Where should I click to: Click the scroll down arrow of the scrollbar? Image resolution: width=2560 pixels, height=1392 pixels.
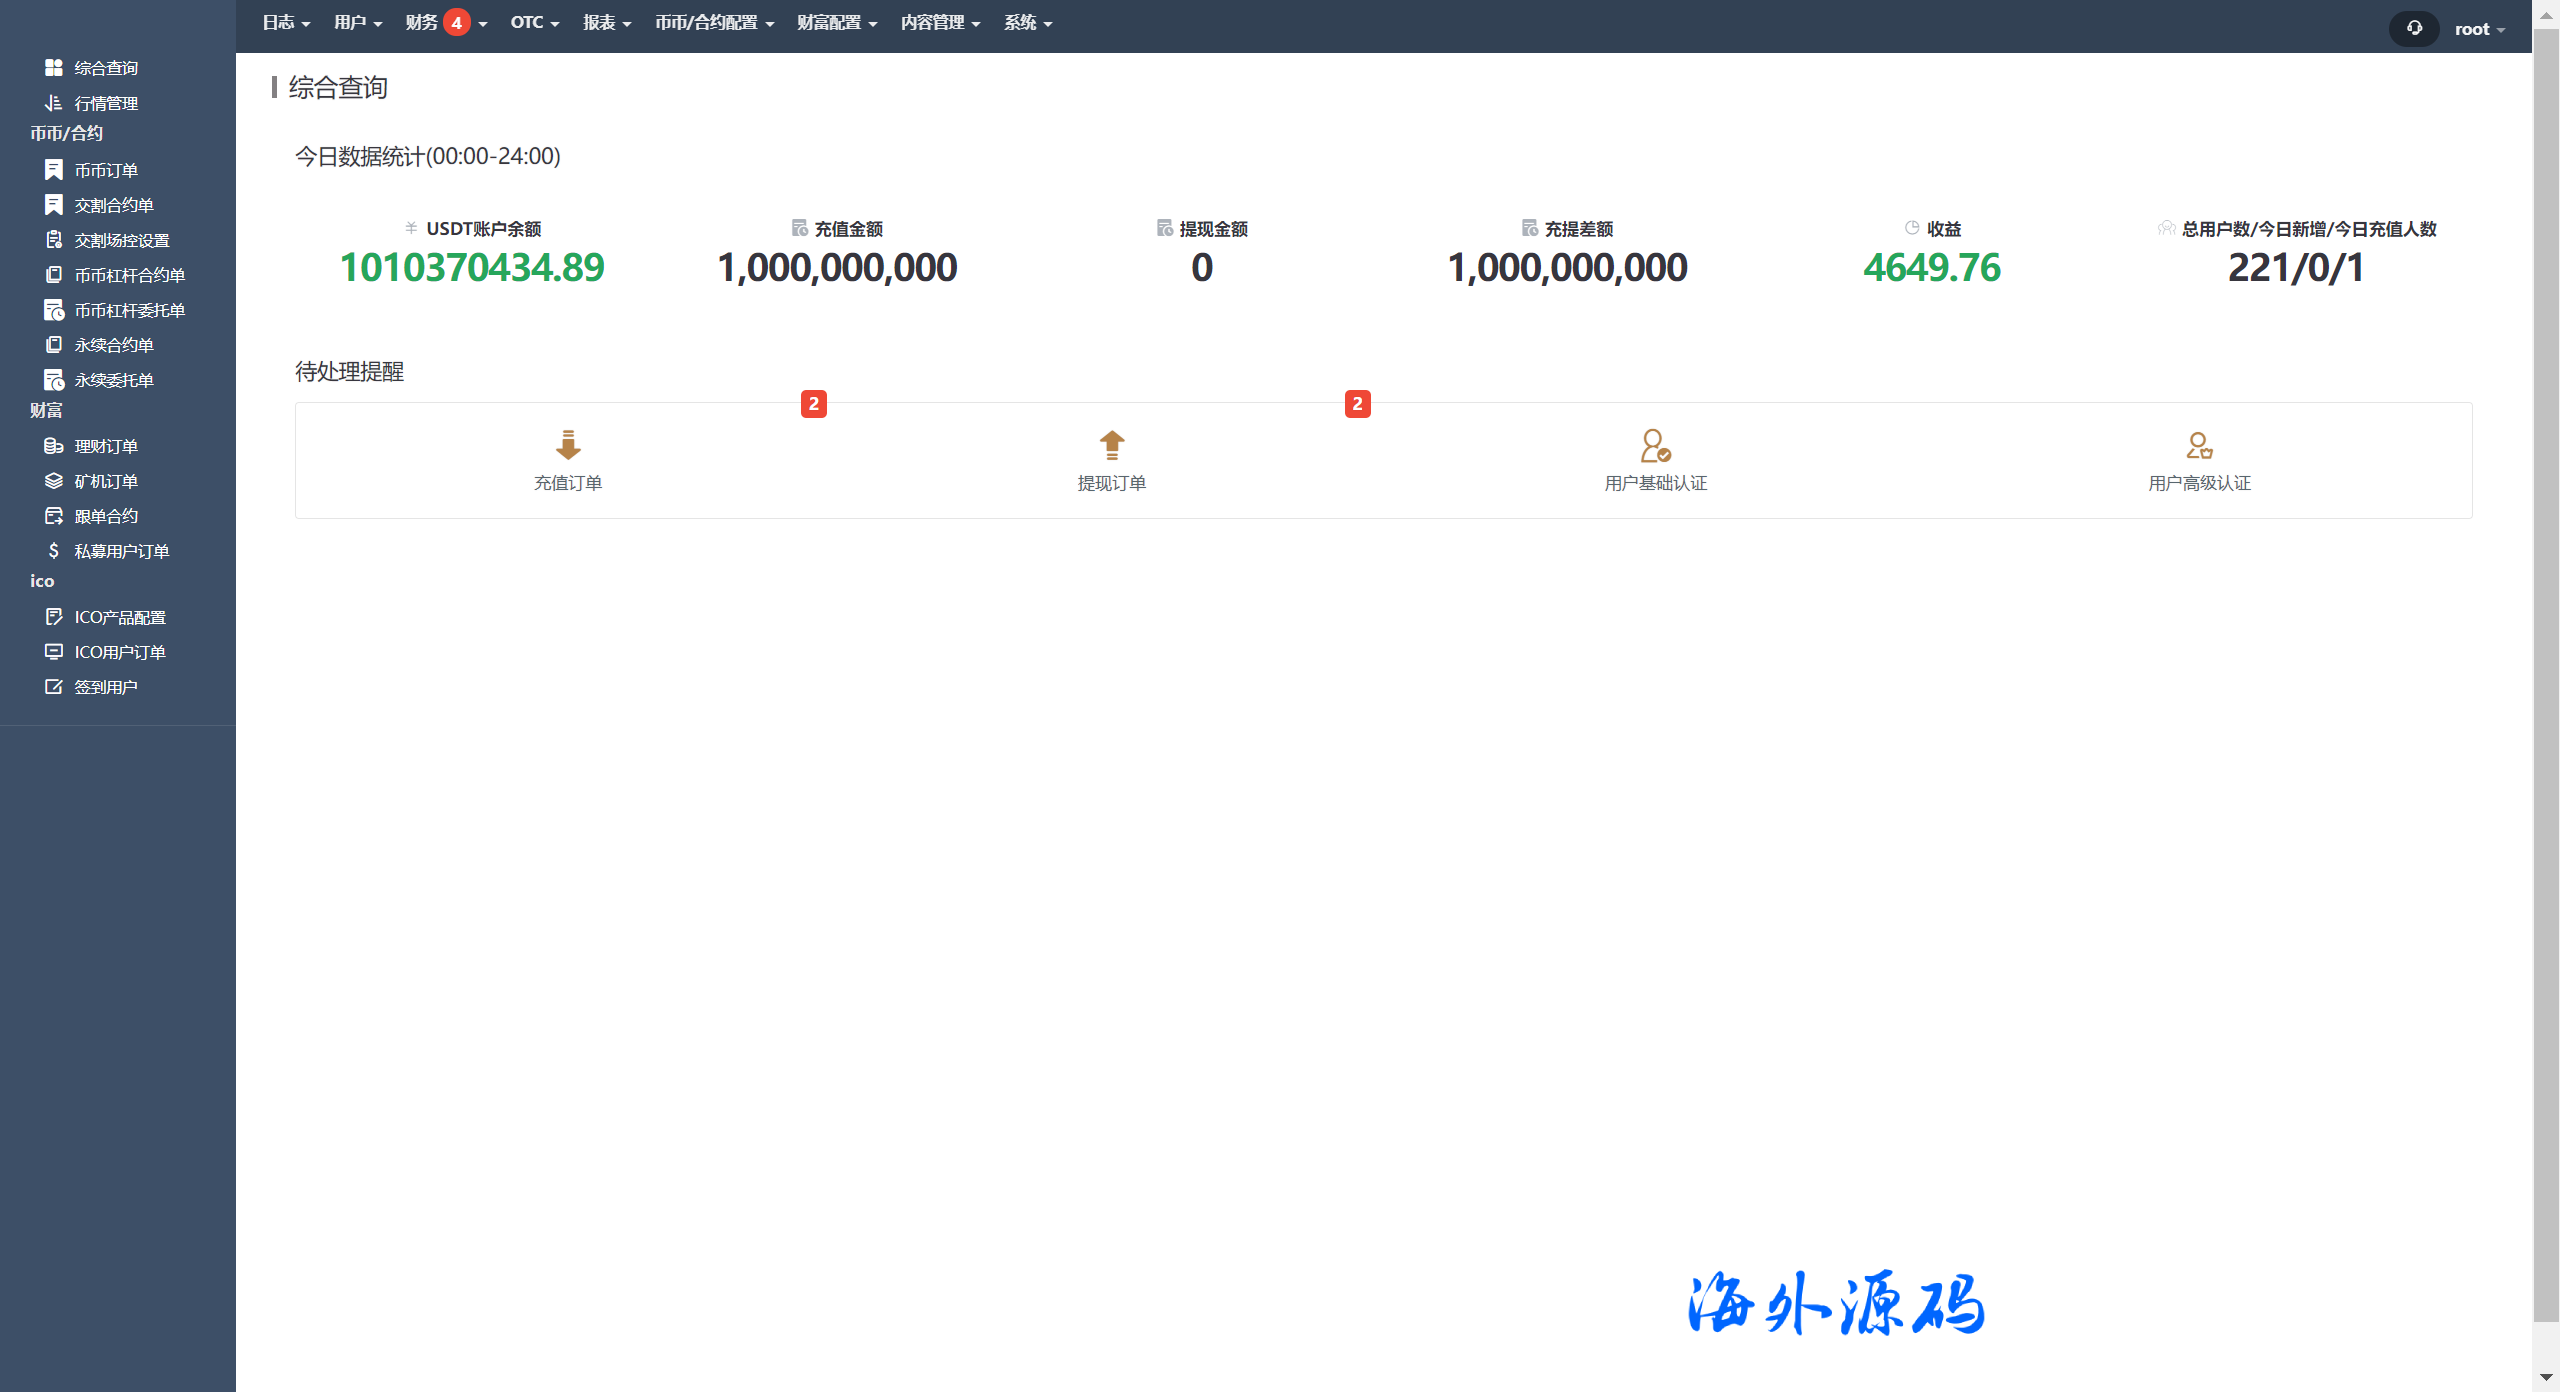pos(2546,1378)
